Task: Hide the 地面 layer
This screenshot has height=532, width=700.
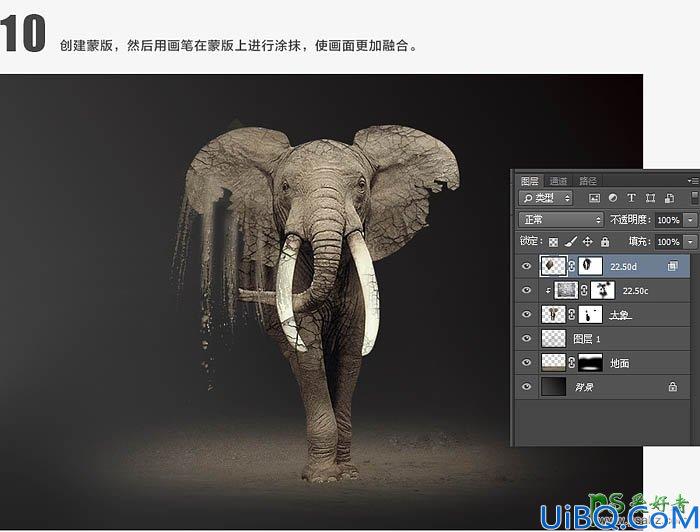Action: (x=526, y=363)
